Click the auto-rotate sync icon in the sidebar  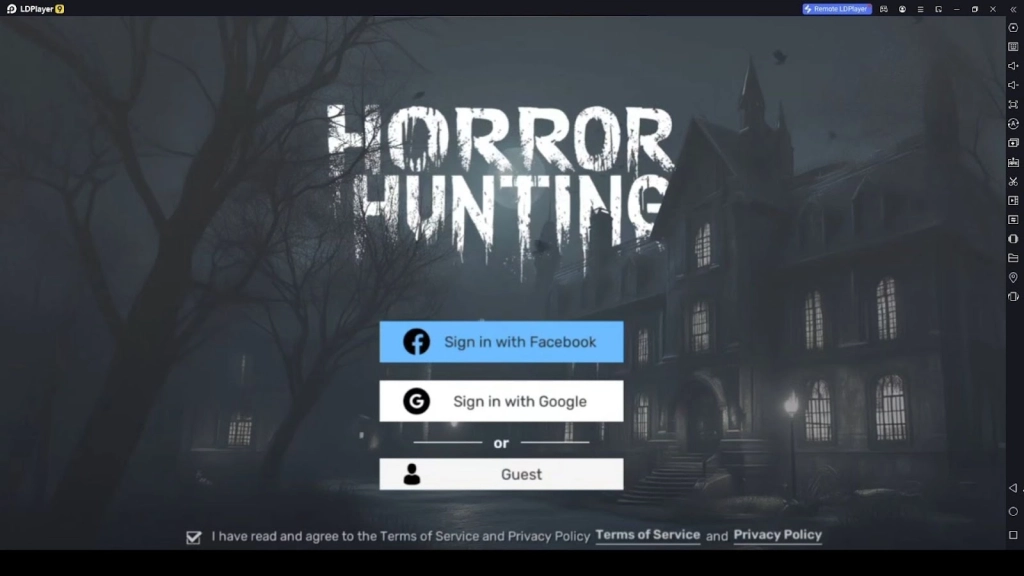(1013, 123)
